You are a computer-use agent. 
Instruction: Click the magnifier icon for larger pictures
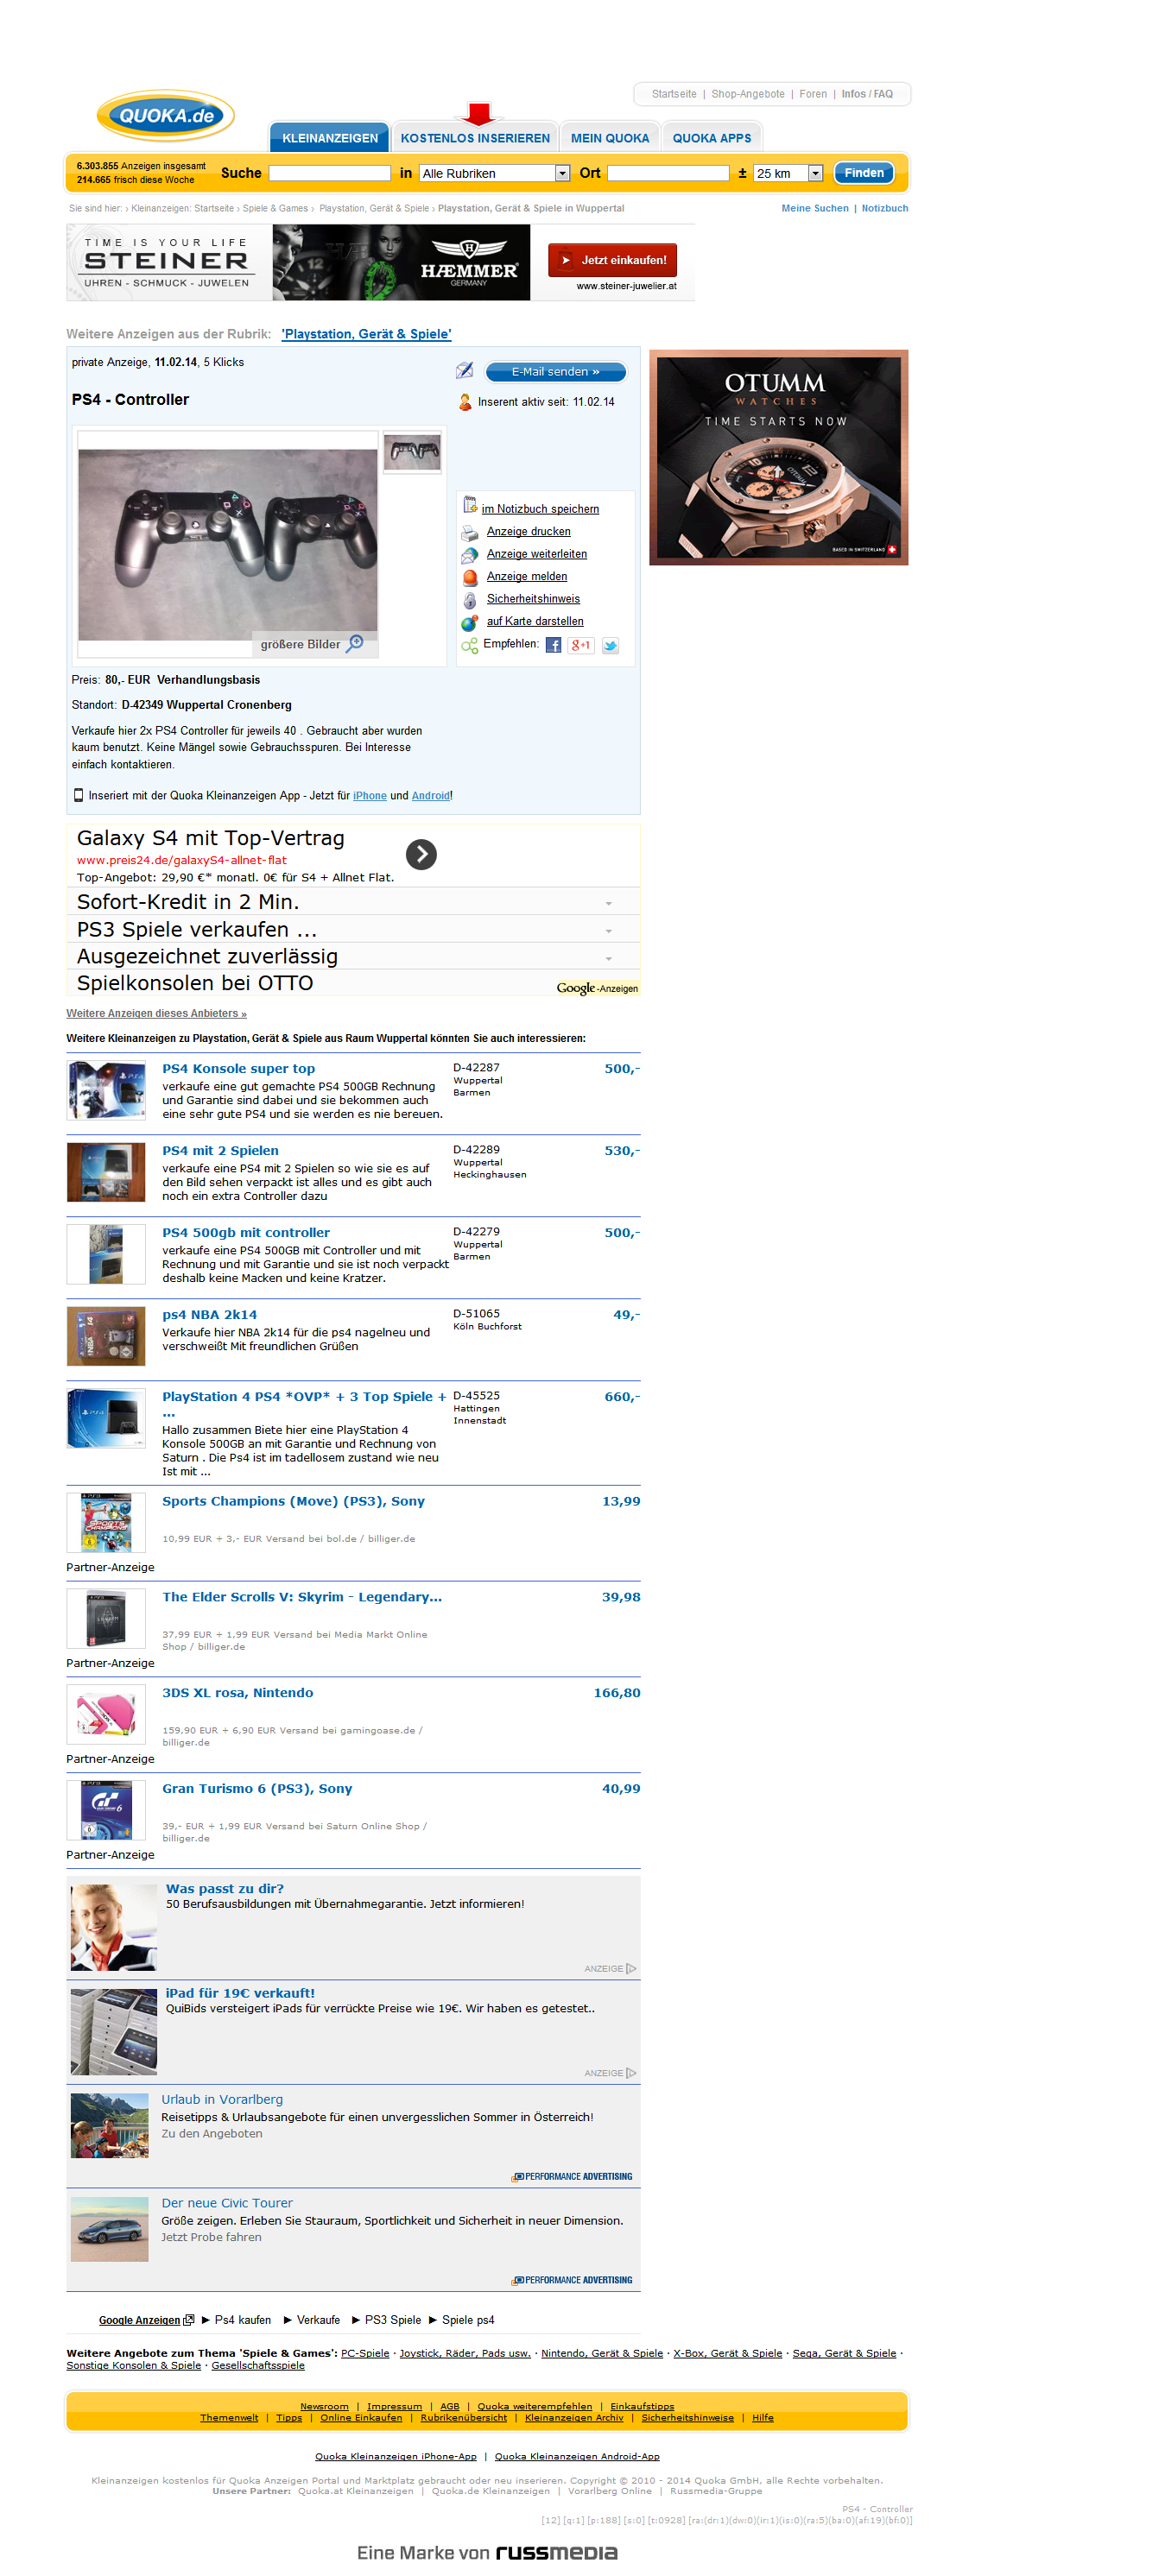point(355,644)
